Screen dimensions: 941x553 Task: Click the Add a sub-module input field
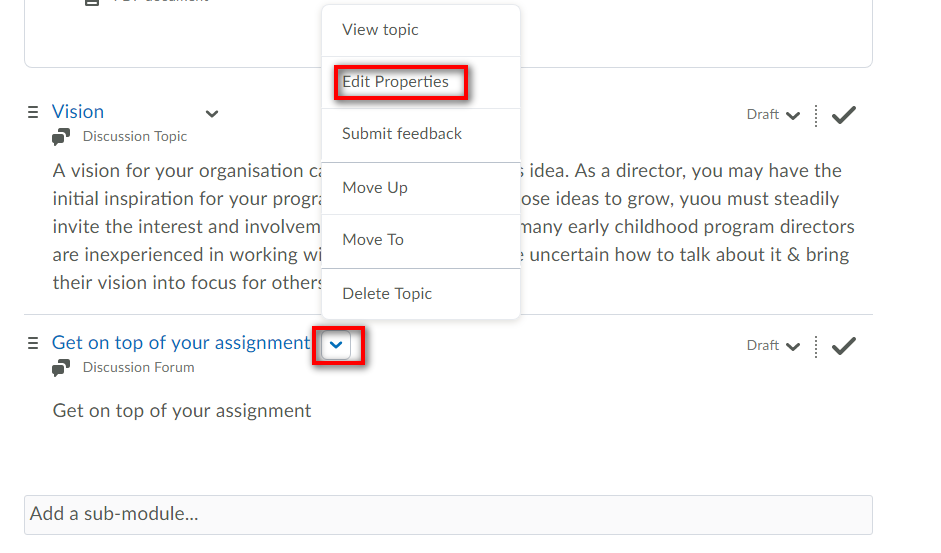(448, 515)
